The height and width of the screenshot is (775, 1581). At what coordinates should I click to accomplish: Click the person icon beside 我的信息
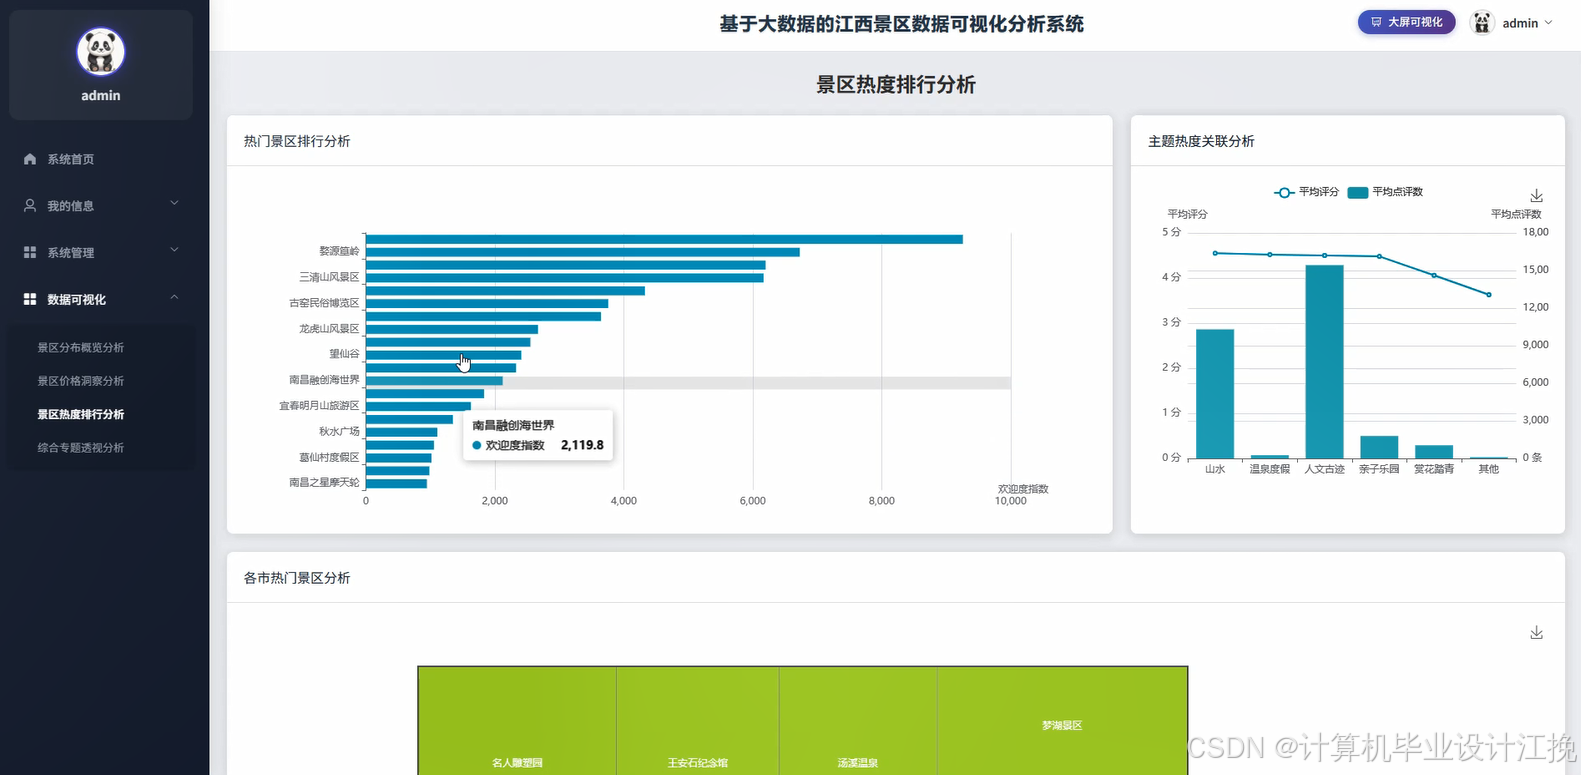point(30,205)
